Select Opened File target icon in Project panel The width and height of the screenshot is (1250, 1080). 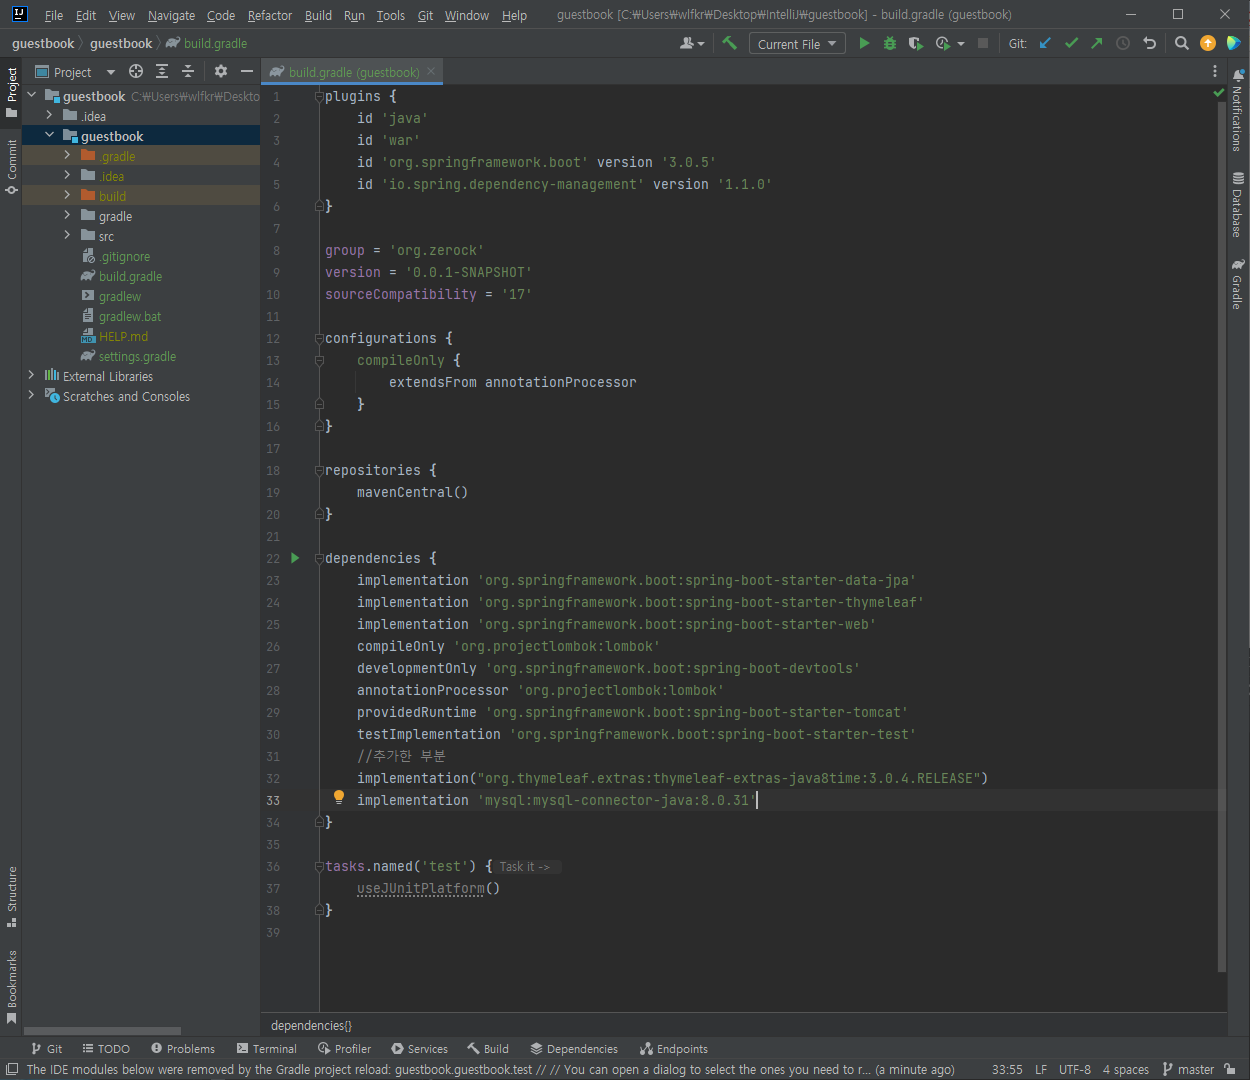coord(136,71)
